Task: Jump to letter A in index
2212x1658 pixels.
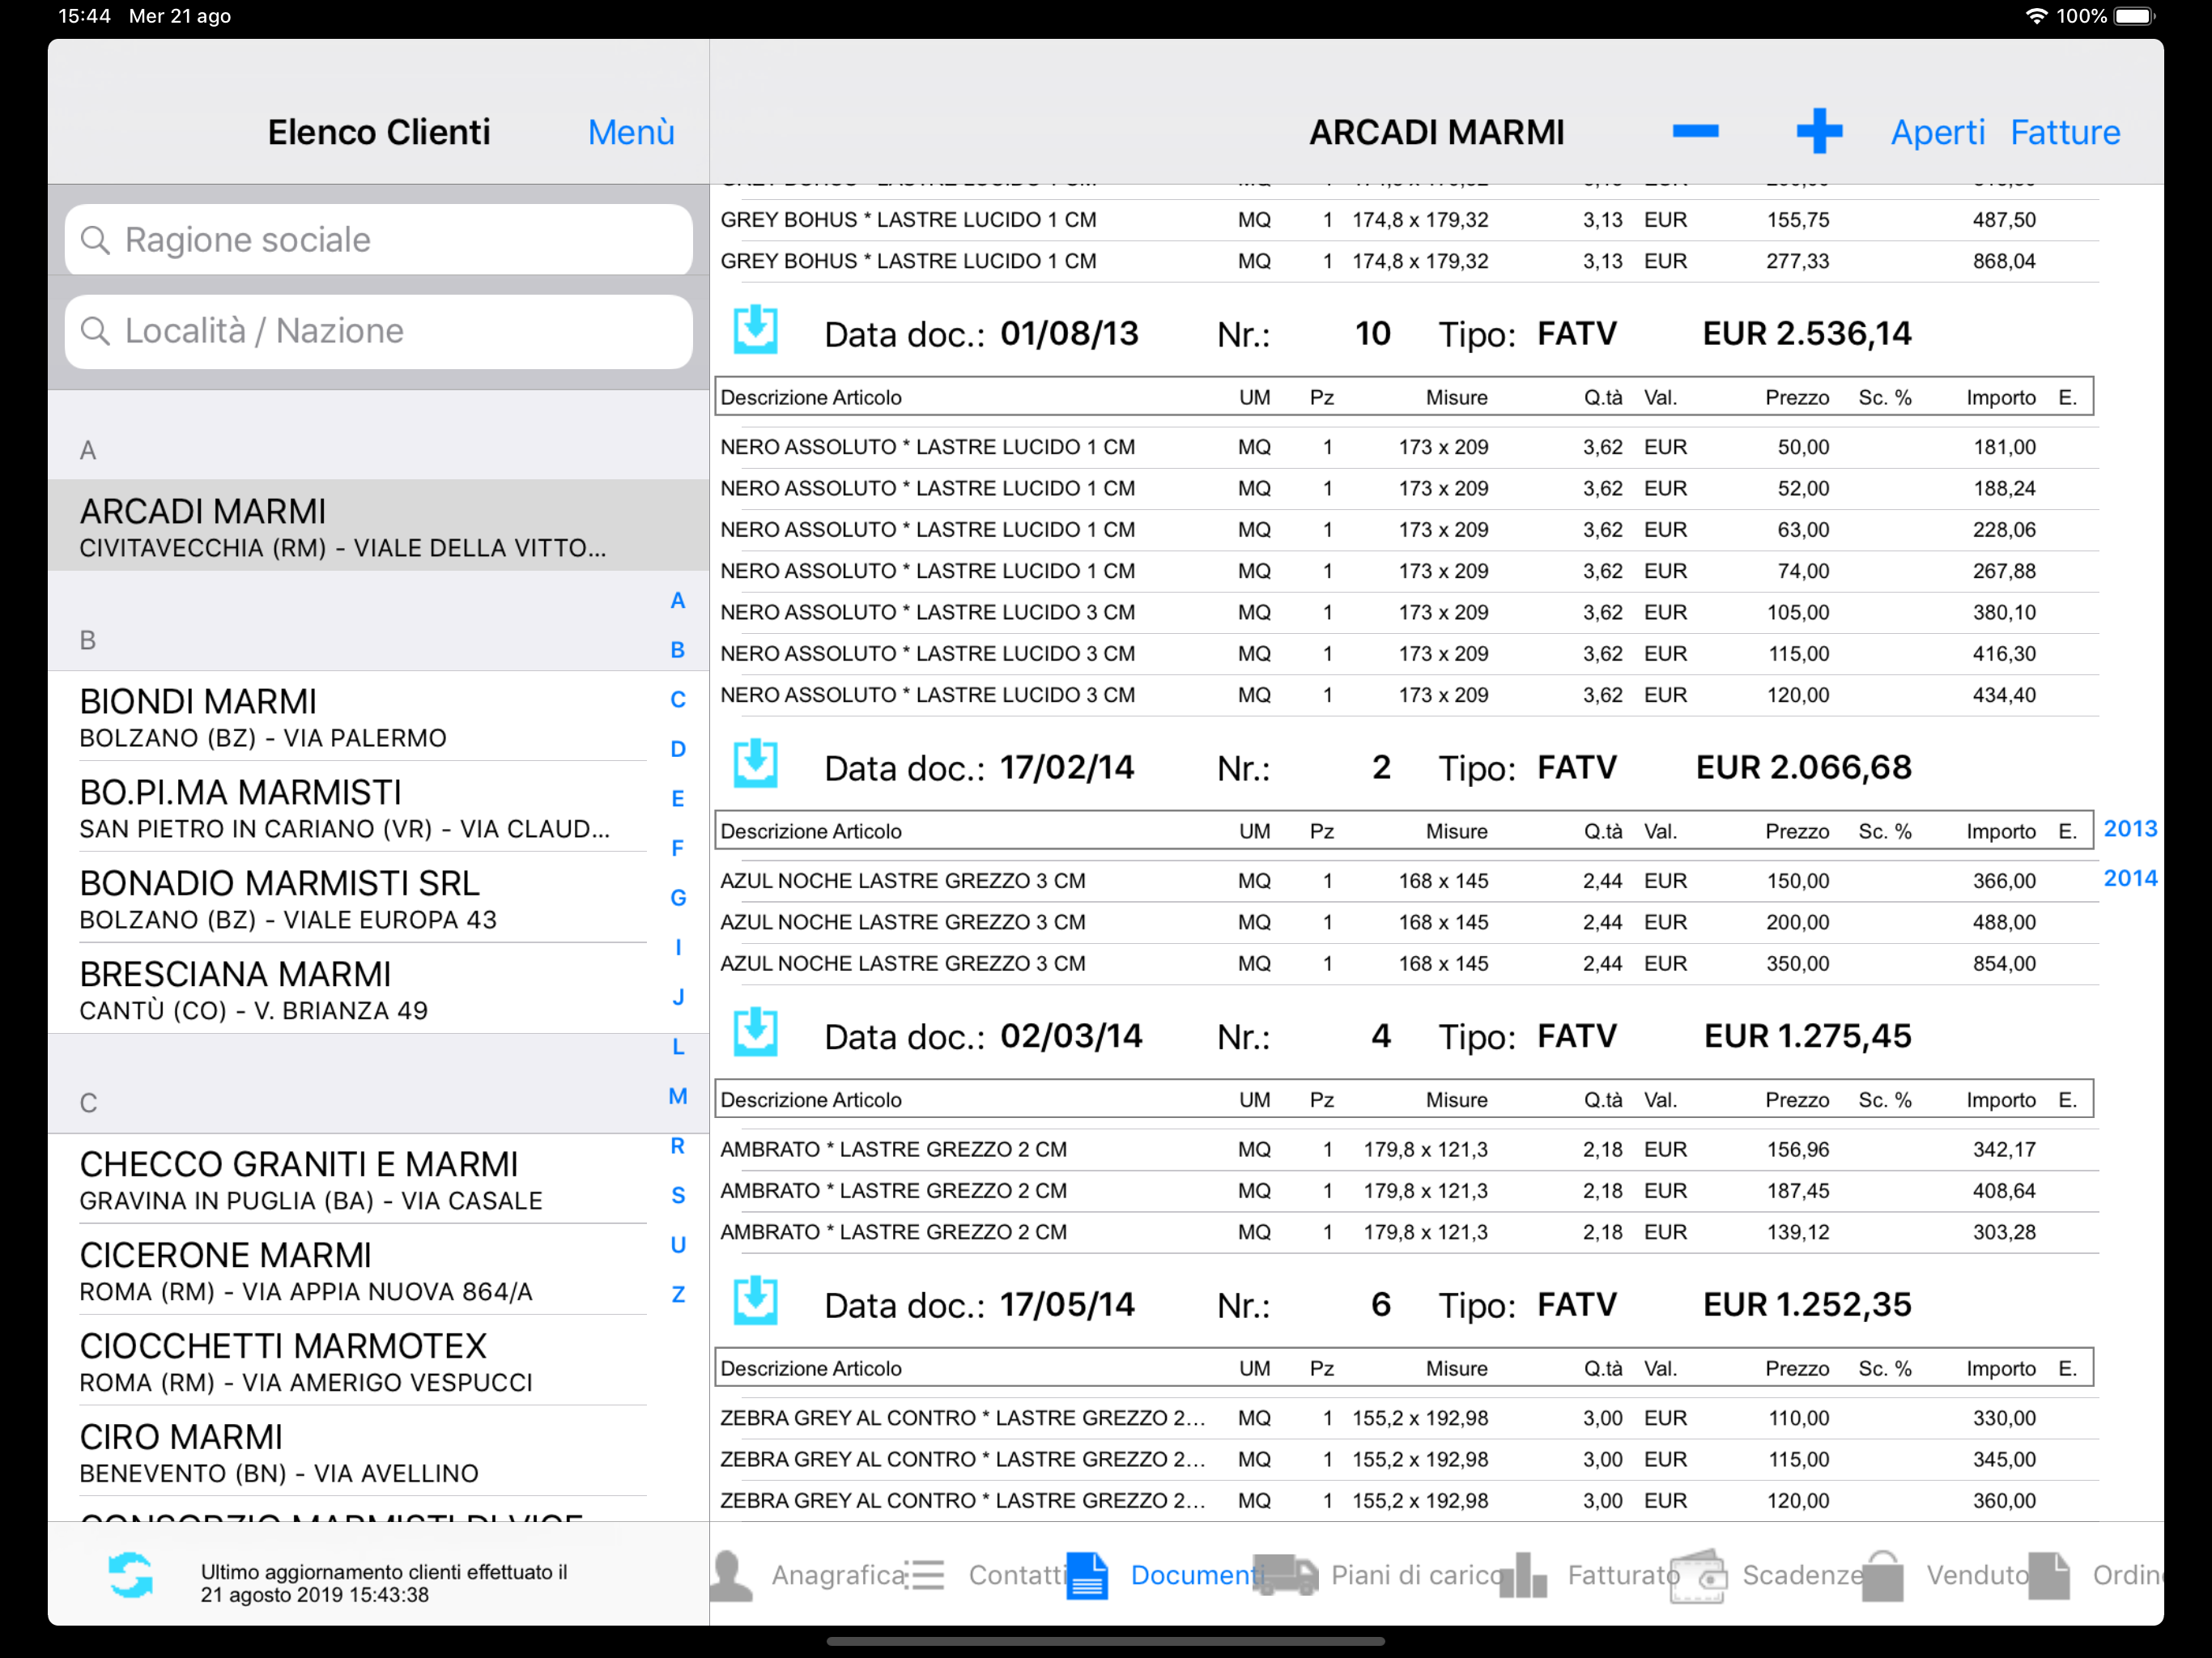Action: [678, 601]
